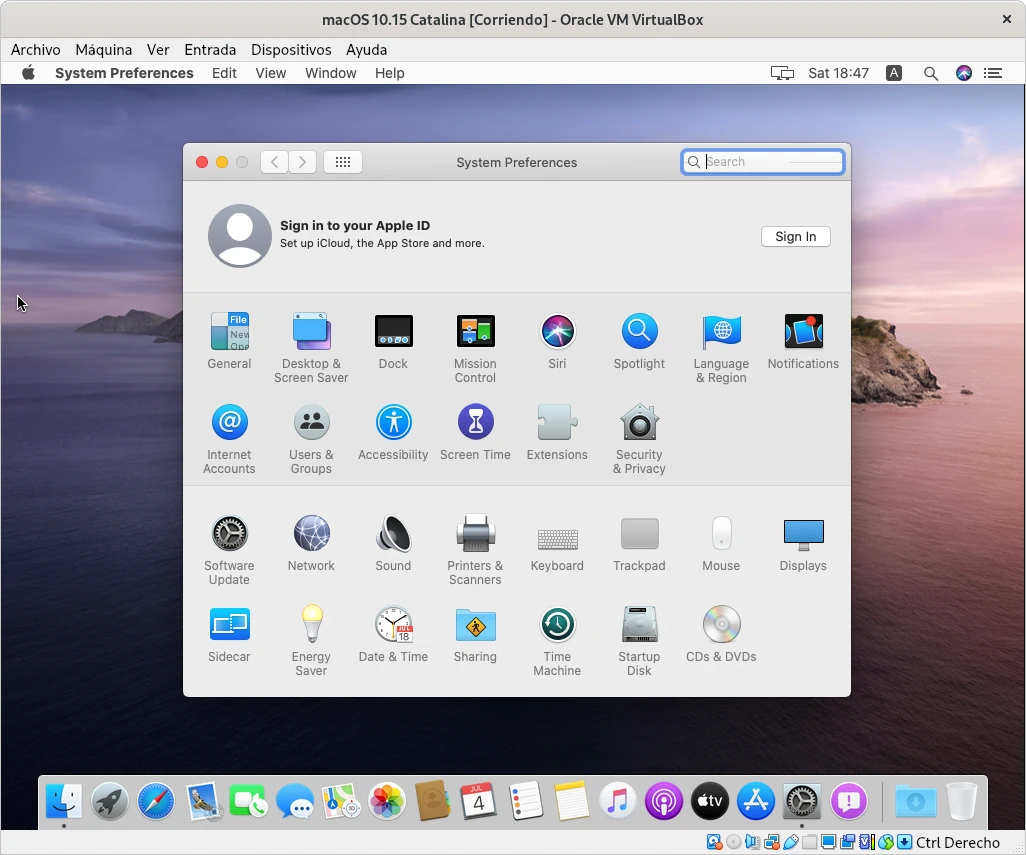This screenshot has width=1026, height=855.
Task: Open the Displays preference pane
Action: [x=803, y=535]
